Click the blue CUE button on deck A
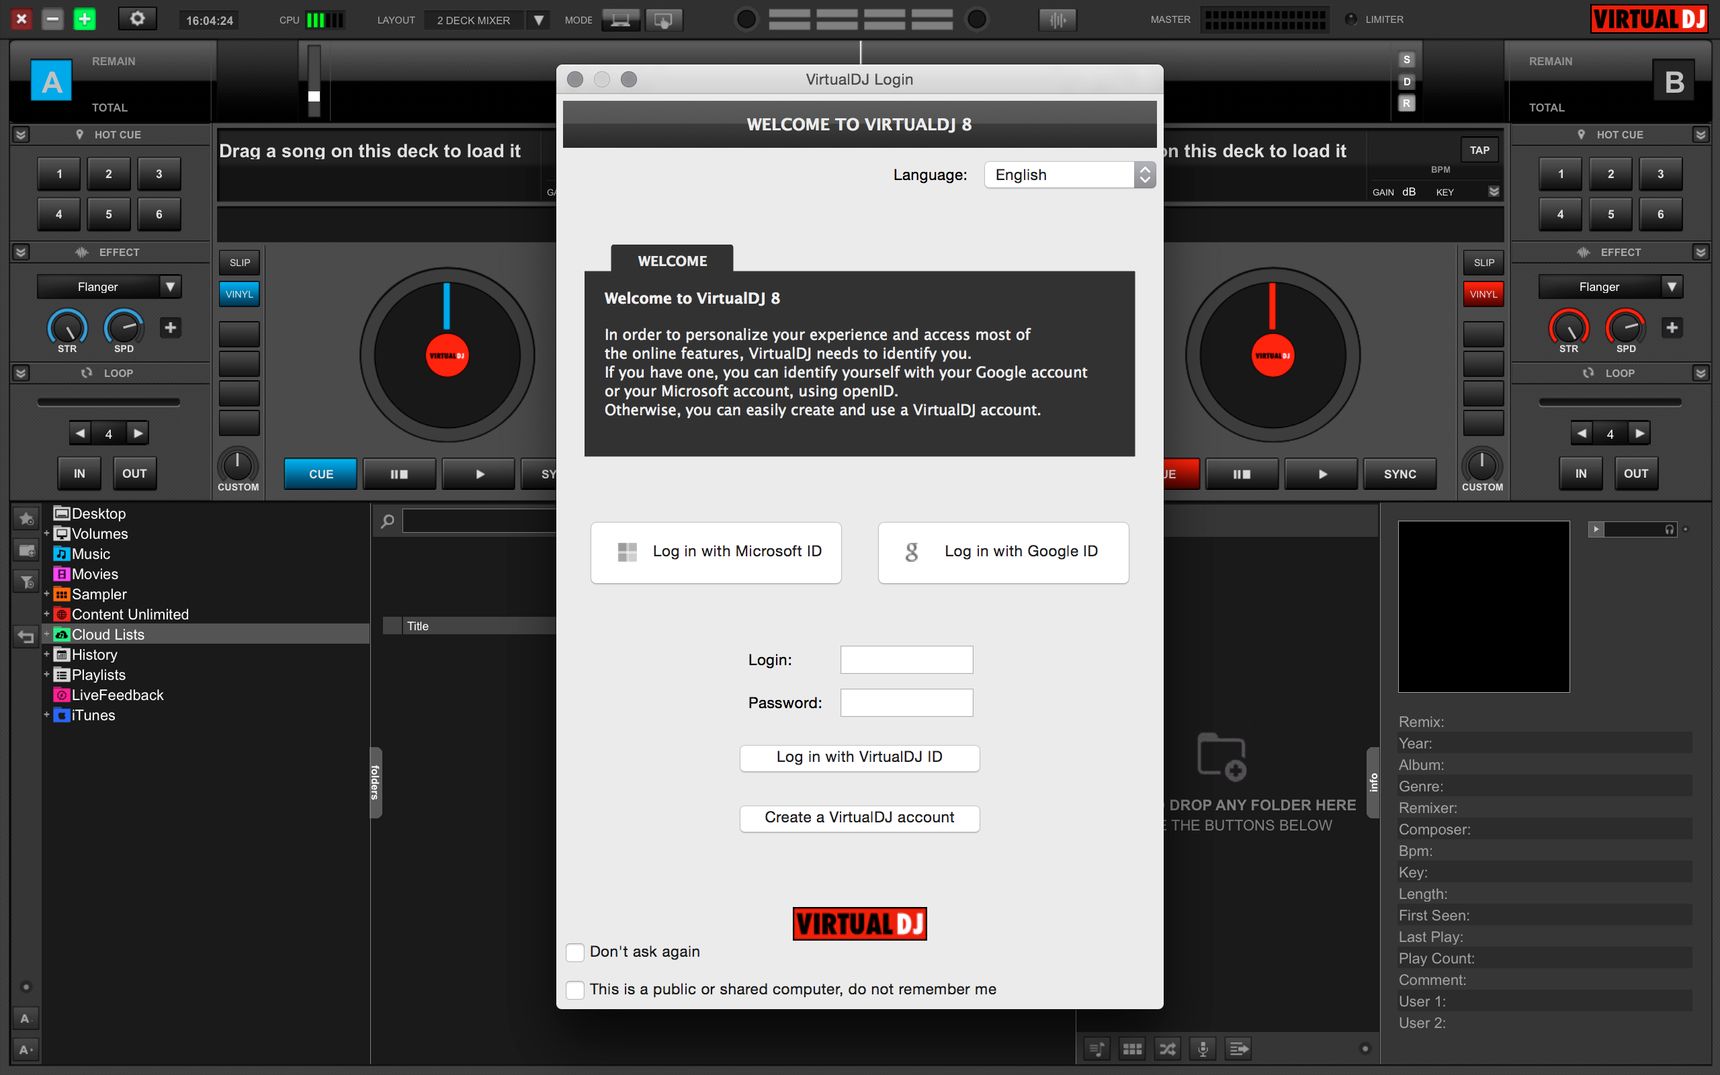This screenshot has width=1720, height=1075. click(x=321, y=474)
